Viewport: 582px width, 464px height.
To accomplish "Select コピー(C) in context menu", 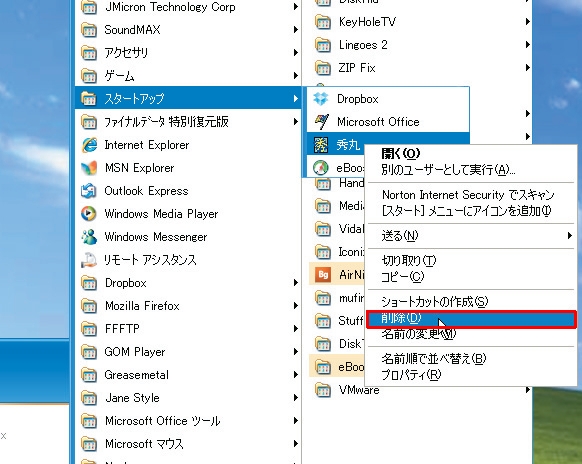I will tap(403, 277).
